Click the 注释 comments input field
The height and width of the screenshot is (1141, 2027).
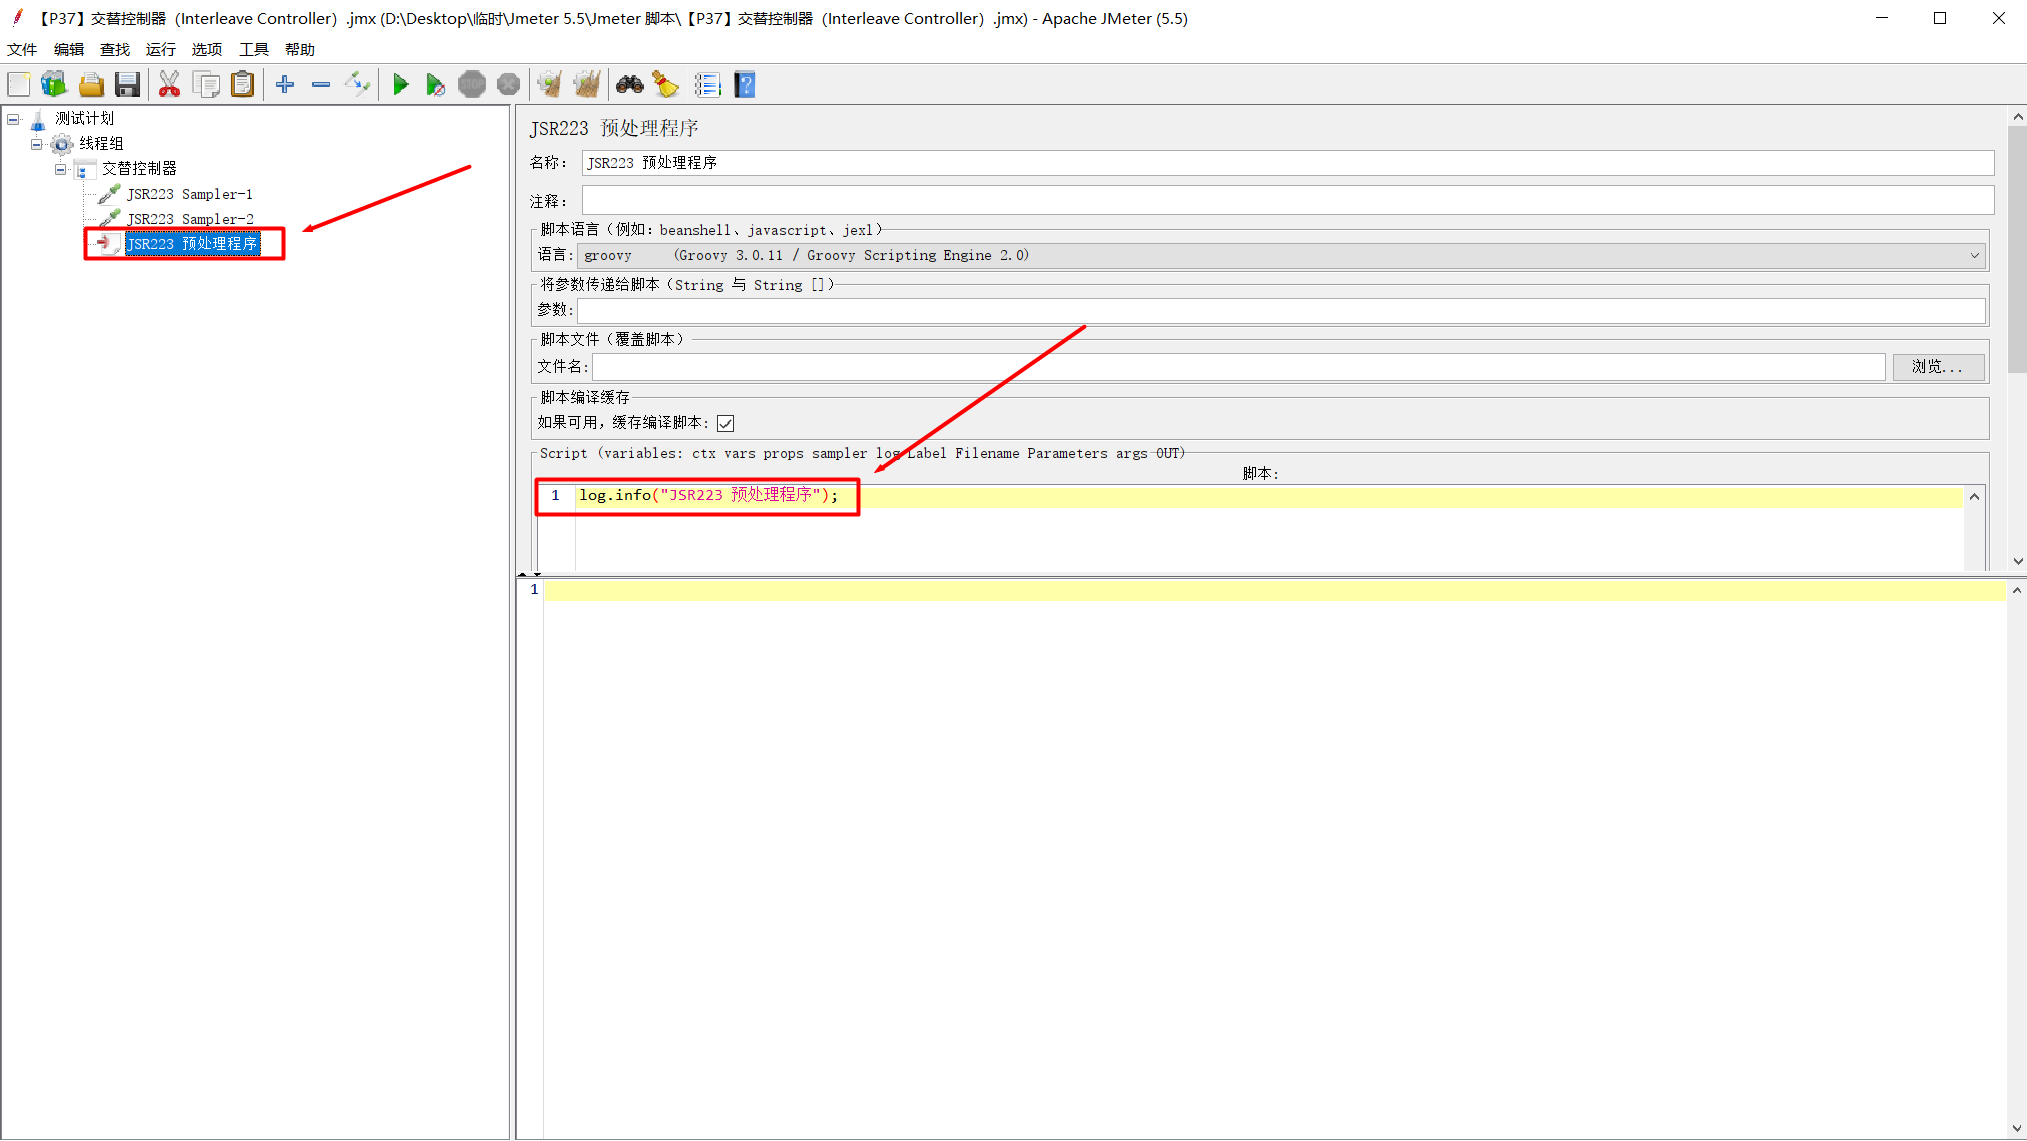click(1288, 200)
